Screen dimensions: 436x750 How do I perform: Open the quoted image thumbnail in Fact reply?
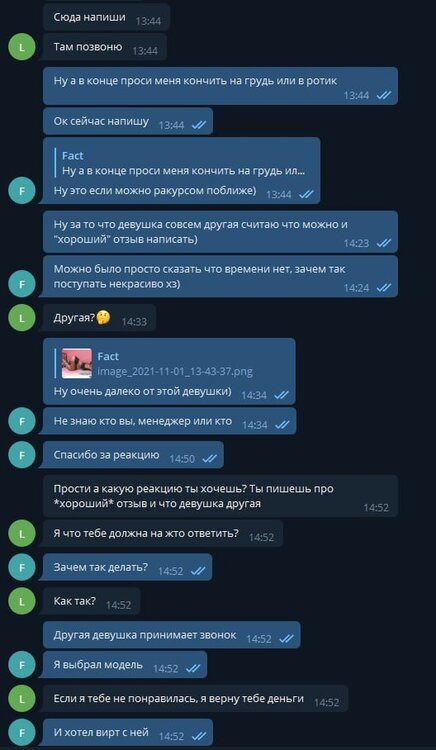(77, 364)
